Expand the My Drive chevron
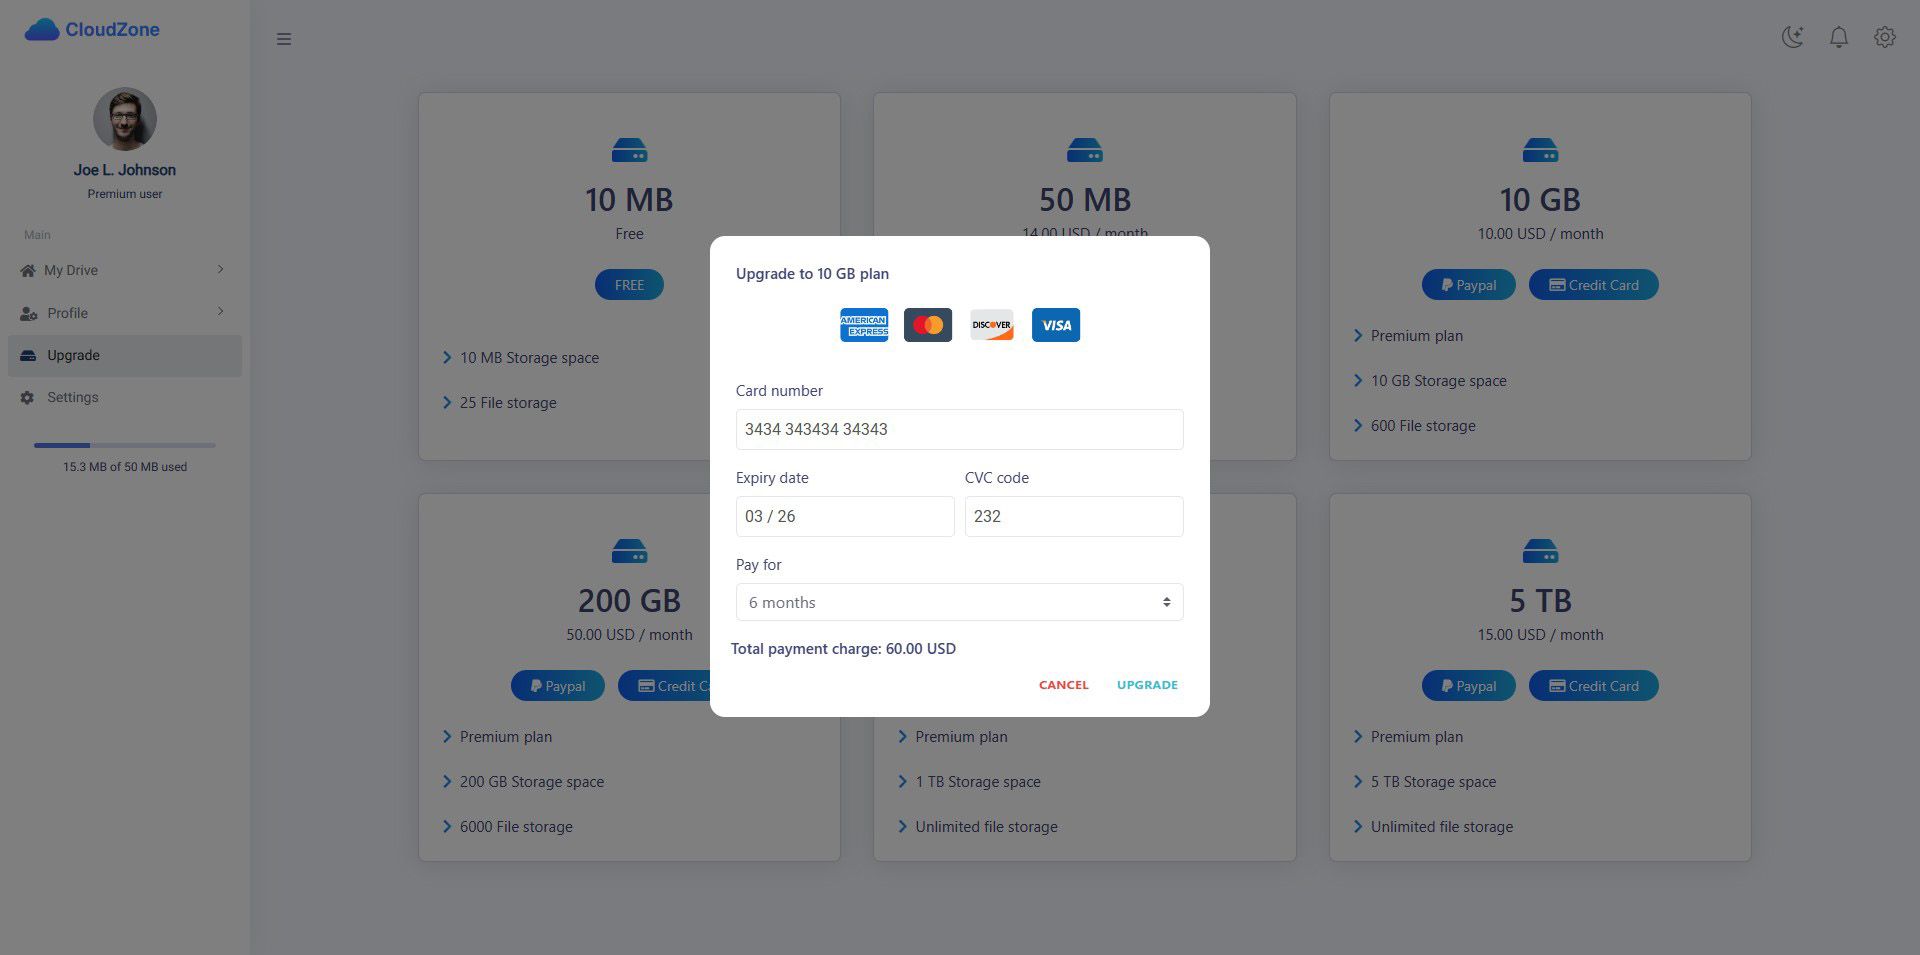The image size is (1920, 955). [221, 269]
